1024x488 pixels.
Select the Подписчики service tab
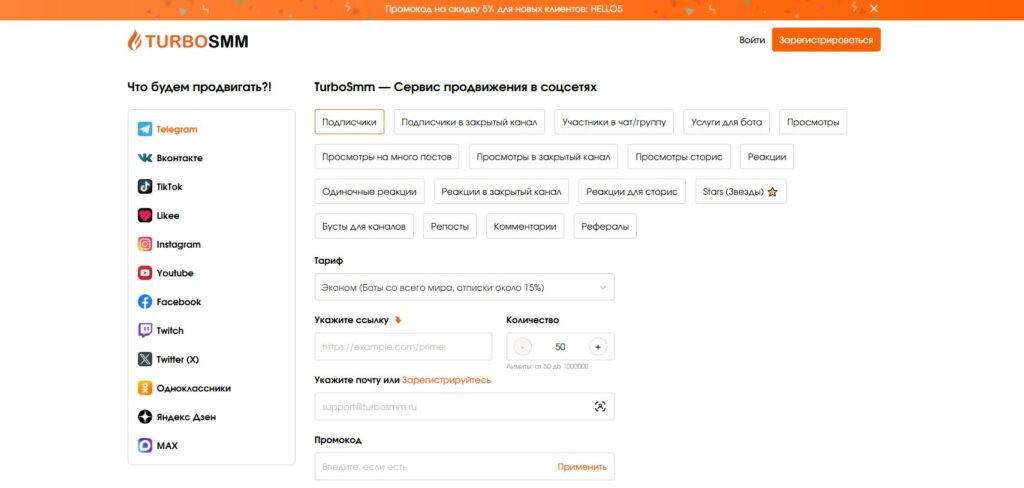(349, 122)
